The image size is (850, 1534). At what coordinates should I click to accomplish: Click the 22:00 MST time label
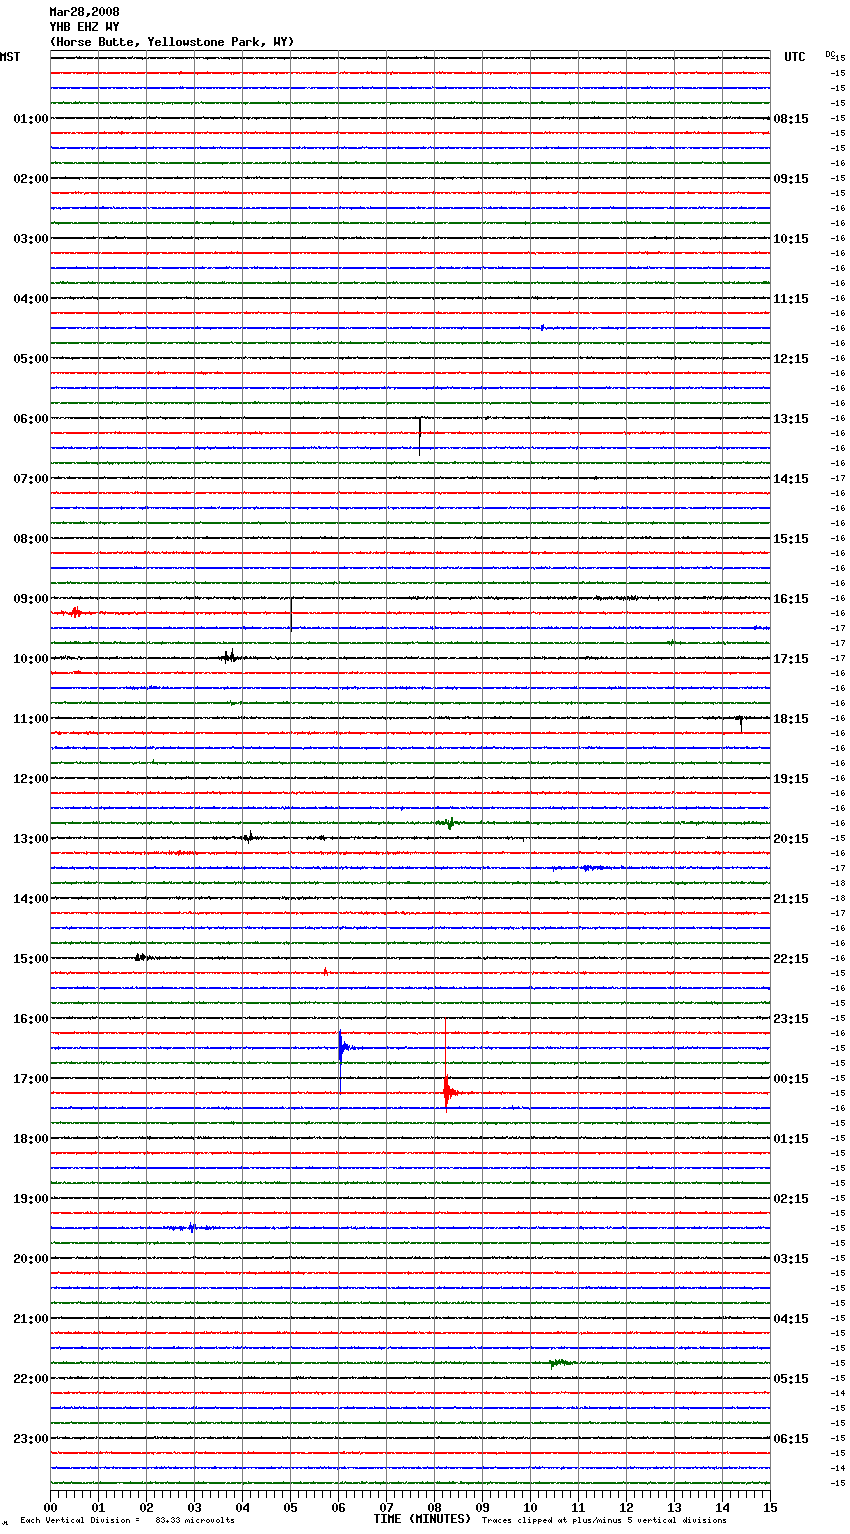click(x=31, y=1379)
